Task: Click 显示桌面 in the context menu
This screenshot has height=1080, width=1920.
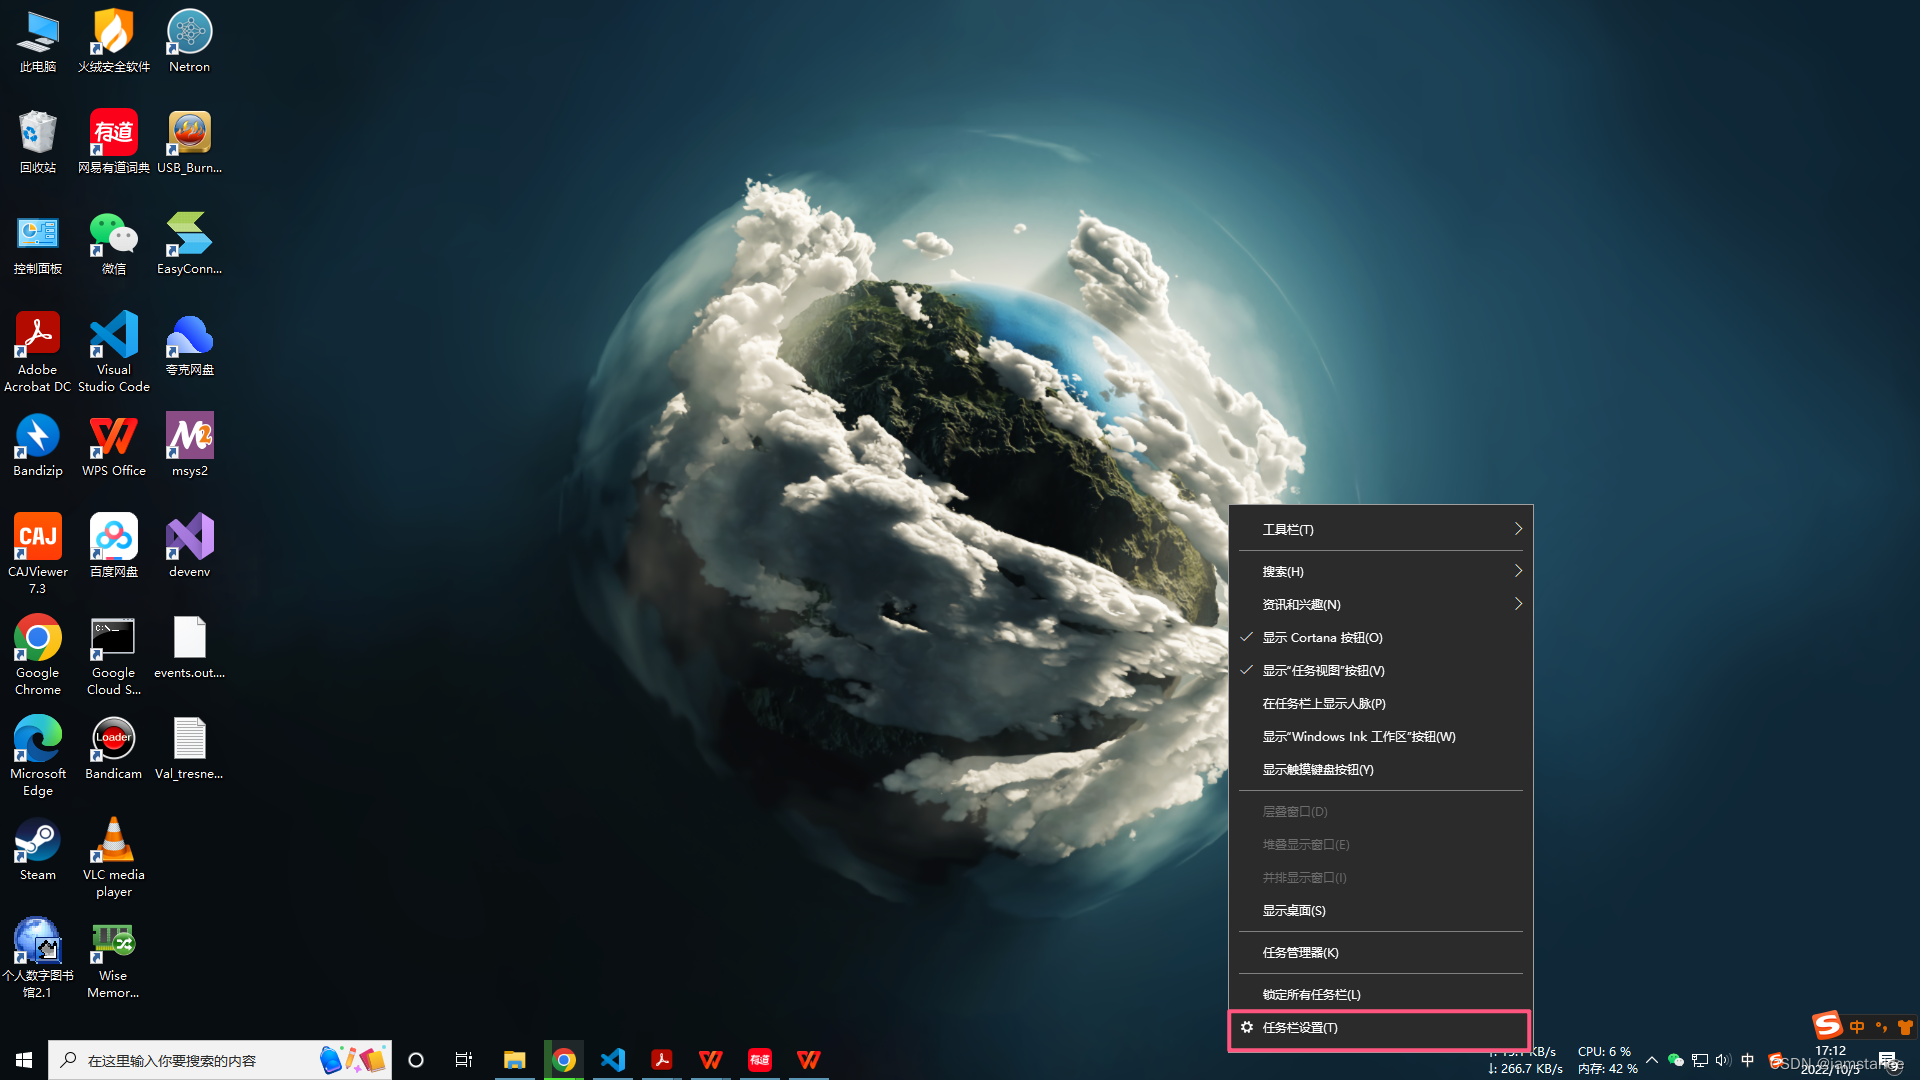Action: [x=1294, y=911]
